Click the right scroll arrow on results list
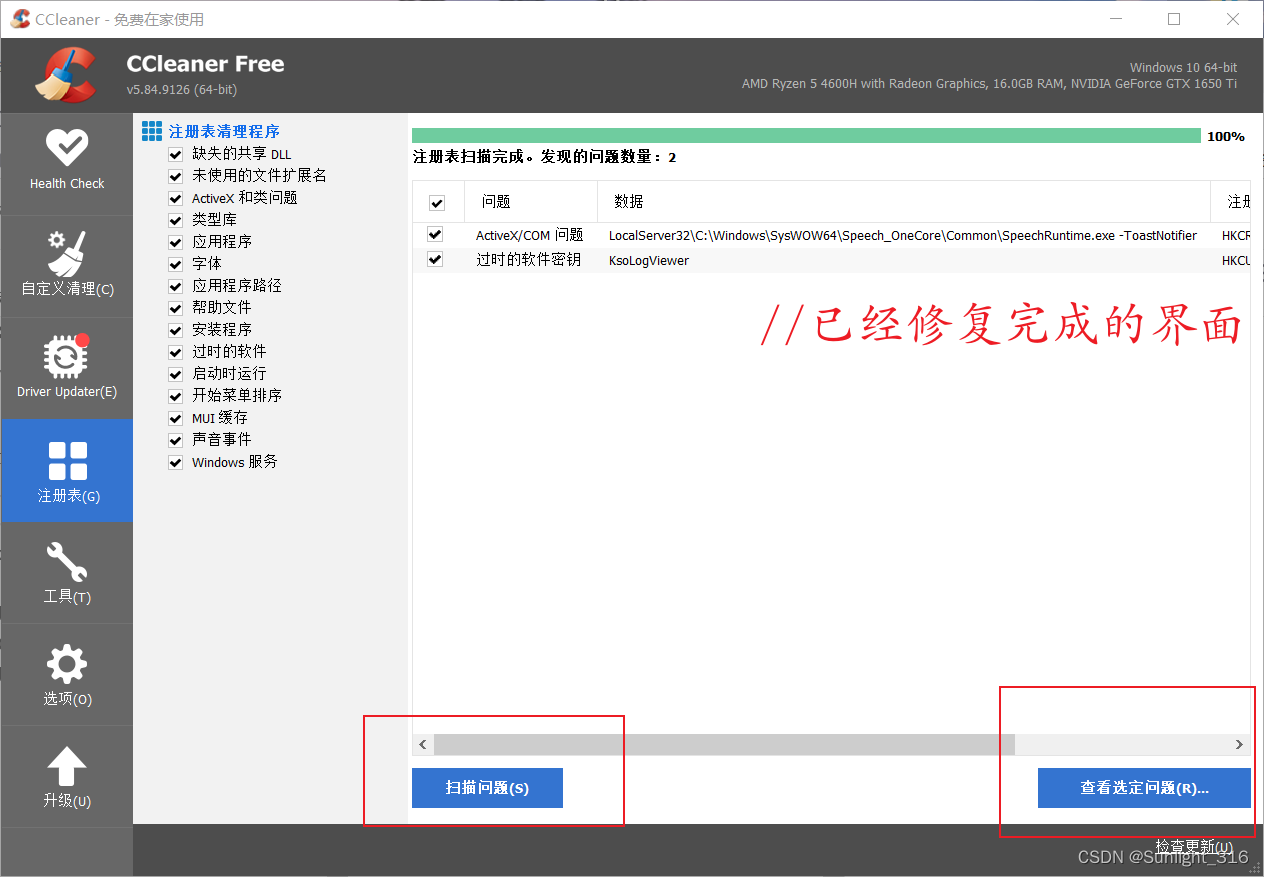1264x877 pixels. tap(1240, 744)
